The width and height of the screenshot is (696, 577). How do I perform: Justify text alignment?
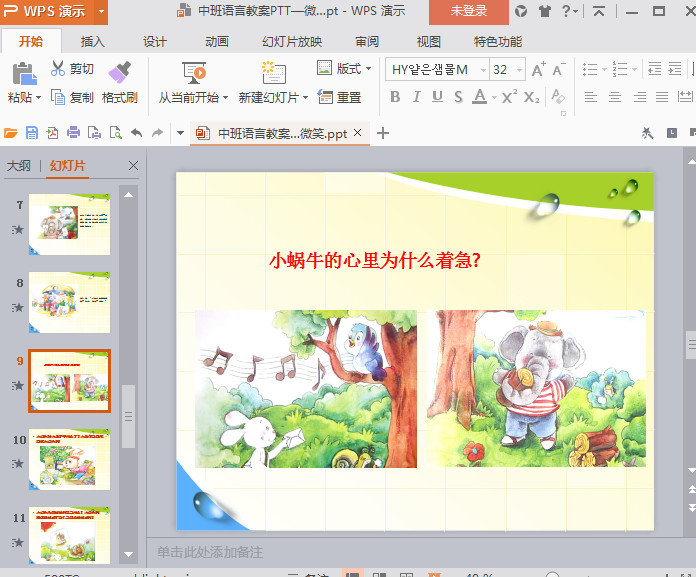click(662, 96)
